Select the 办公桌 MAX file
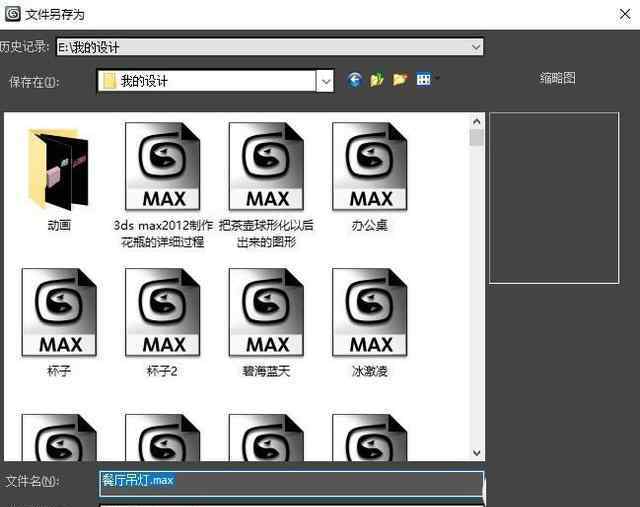This screenshot has width=640, height=507. [x=369, y=170]
